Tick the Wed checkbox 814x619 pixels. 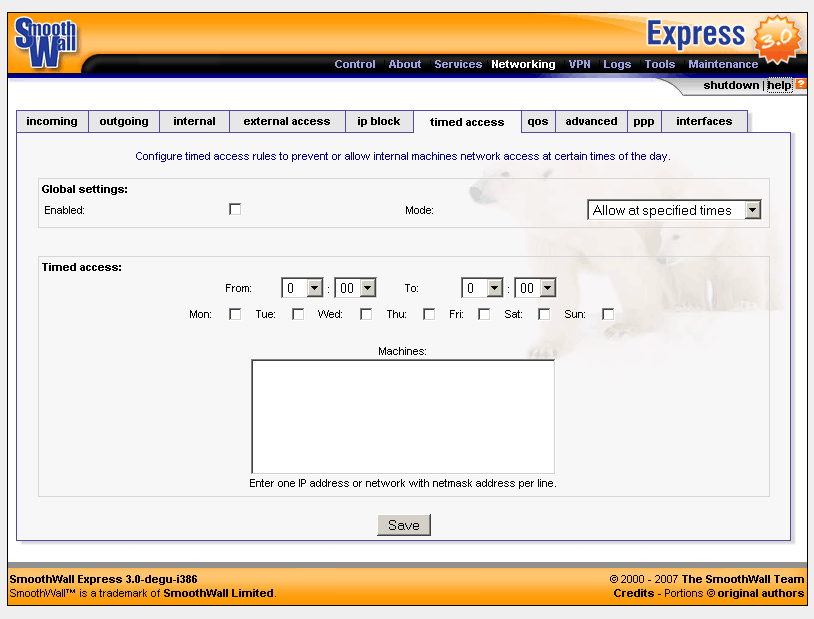click(x=366, y=314)
